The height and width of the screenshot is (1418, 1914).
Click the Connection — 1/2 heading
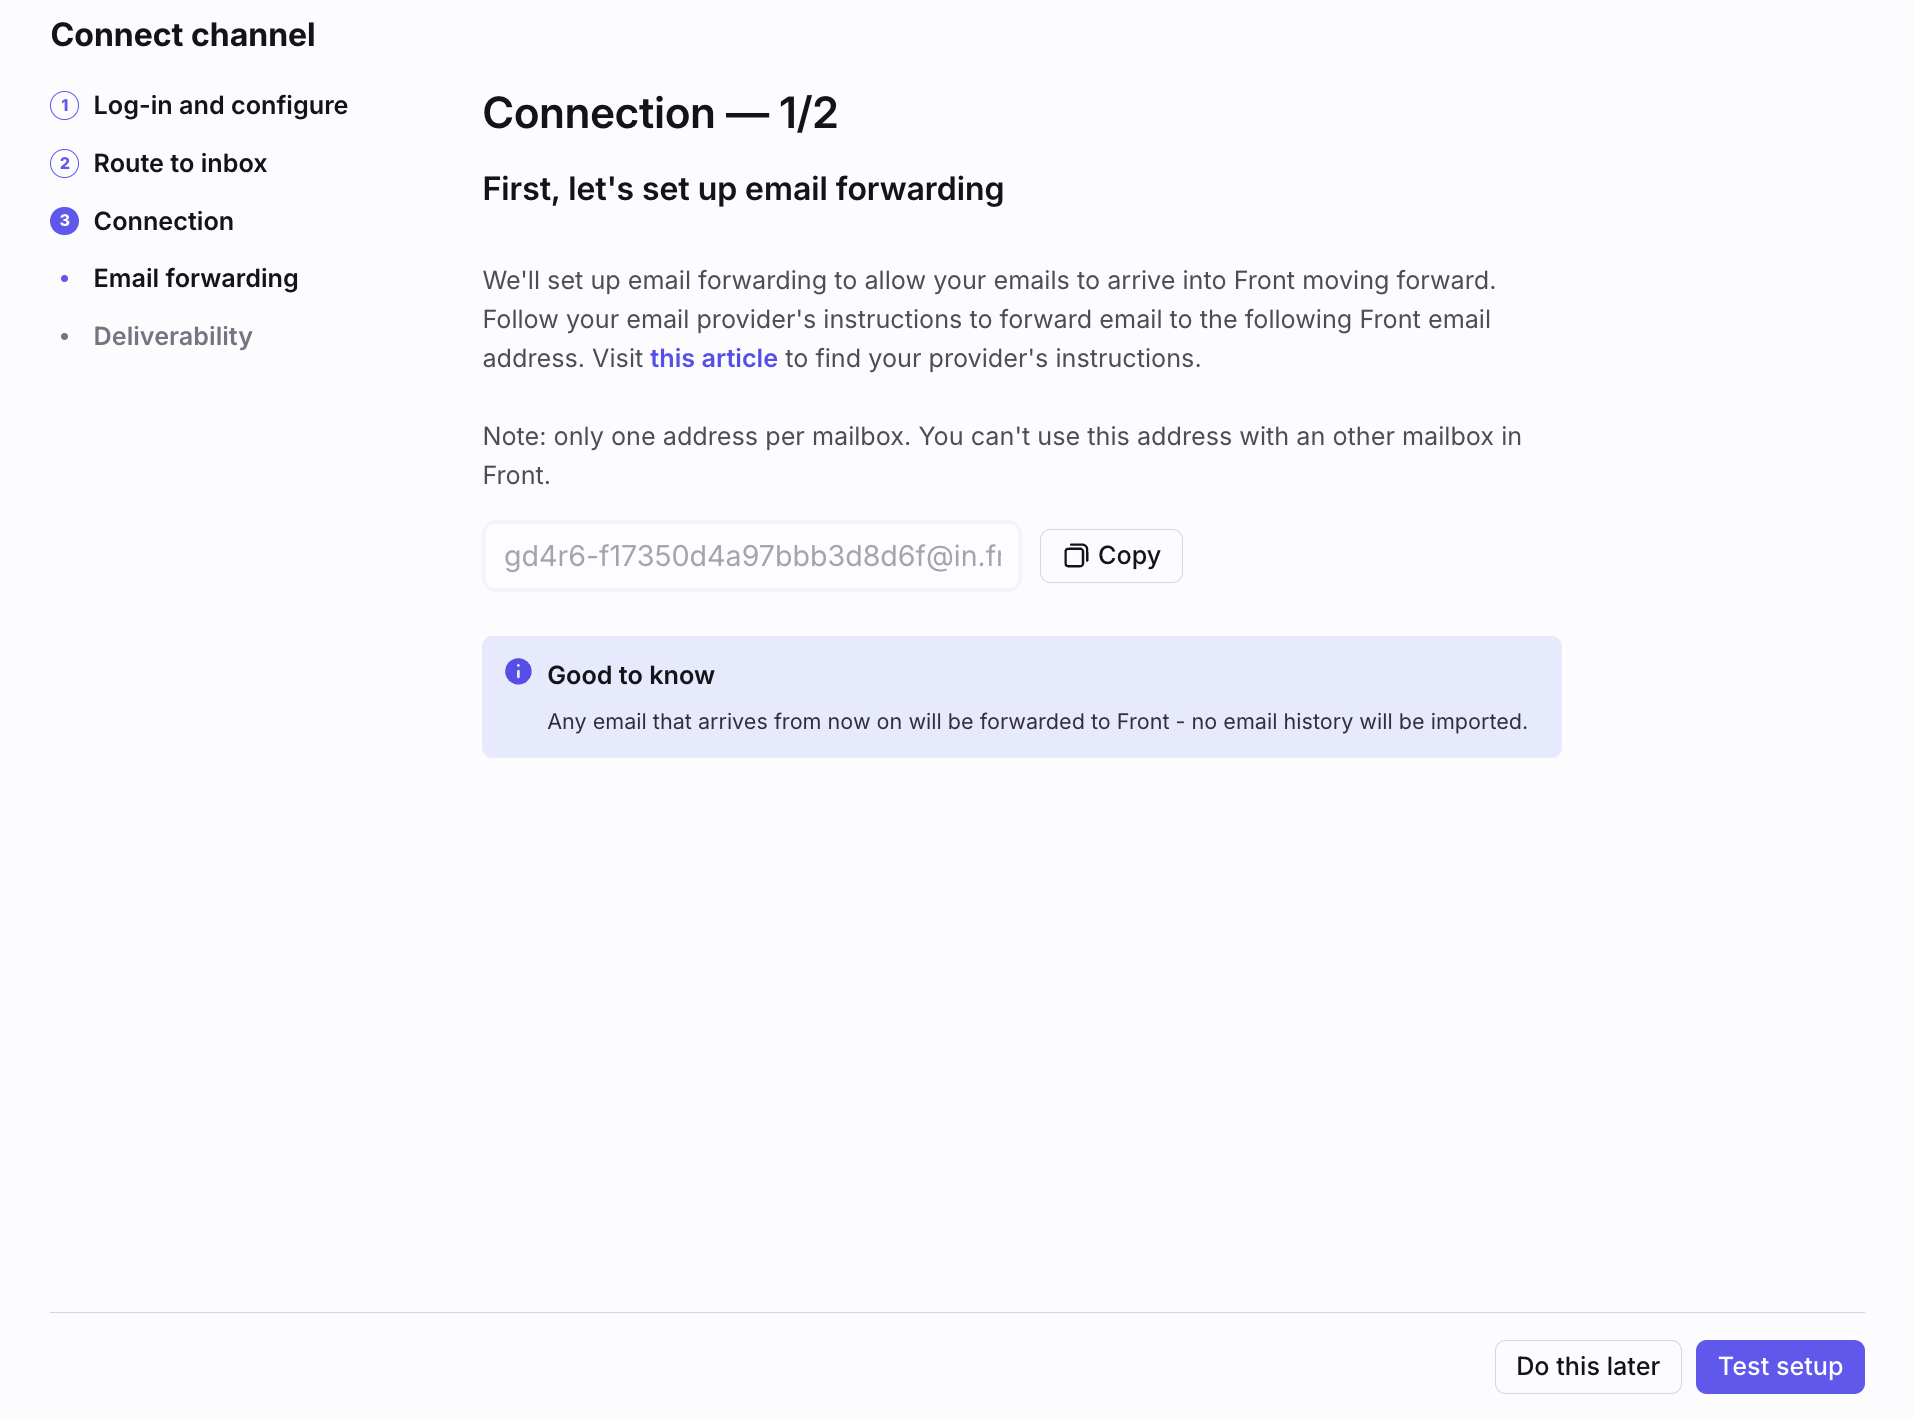pyautogui.click(x=660, y=113)
